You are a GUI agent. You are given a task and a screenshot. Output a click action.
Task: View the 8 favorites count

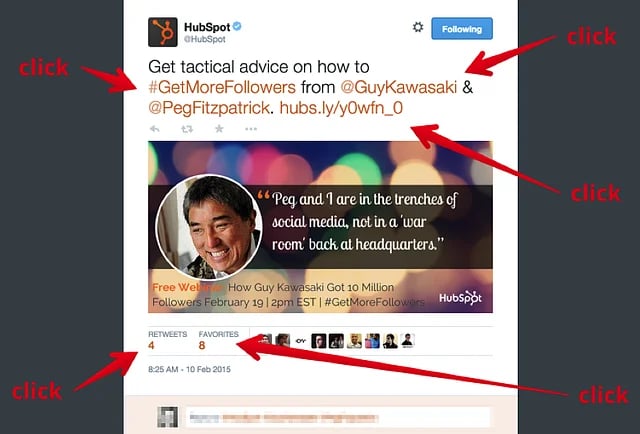pyautogui.click(x=202, y=346)
